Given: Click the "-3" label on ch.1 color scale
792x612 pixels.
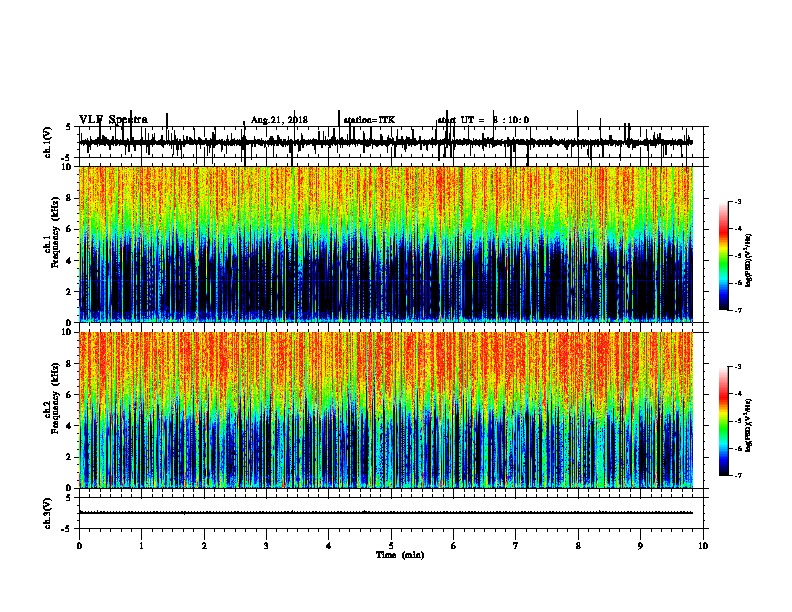Looking at the screenshot, I should click(738, 202).
